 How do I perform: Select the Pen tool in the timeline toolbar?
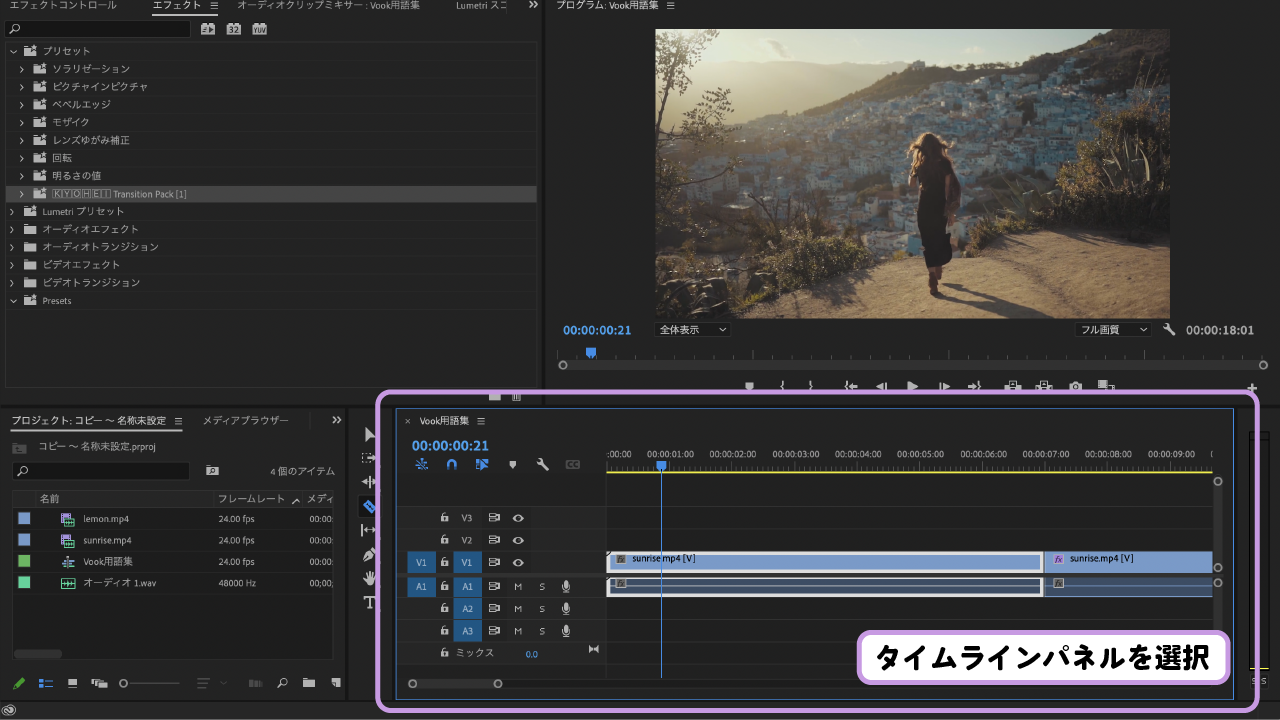(x=368, y=554)
